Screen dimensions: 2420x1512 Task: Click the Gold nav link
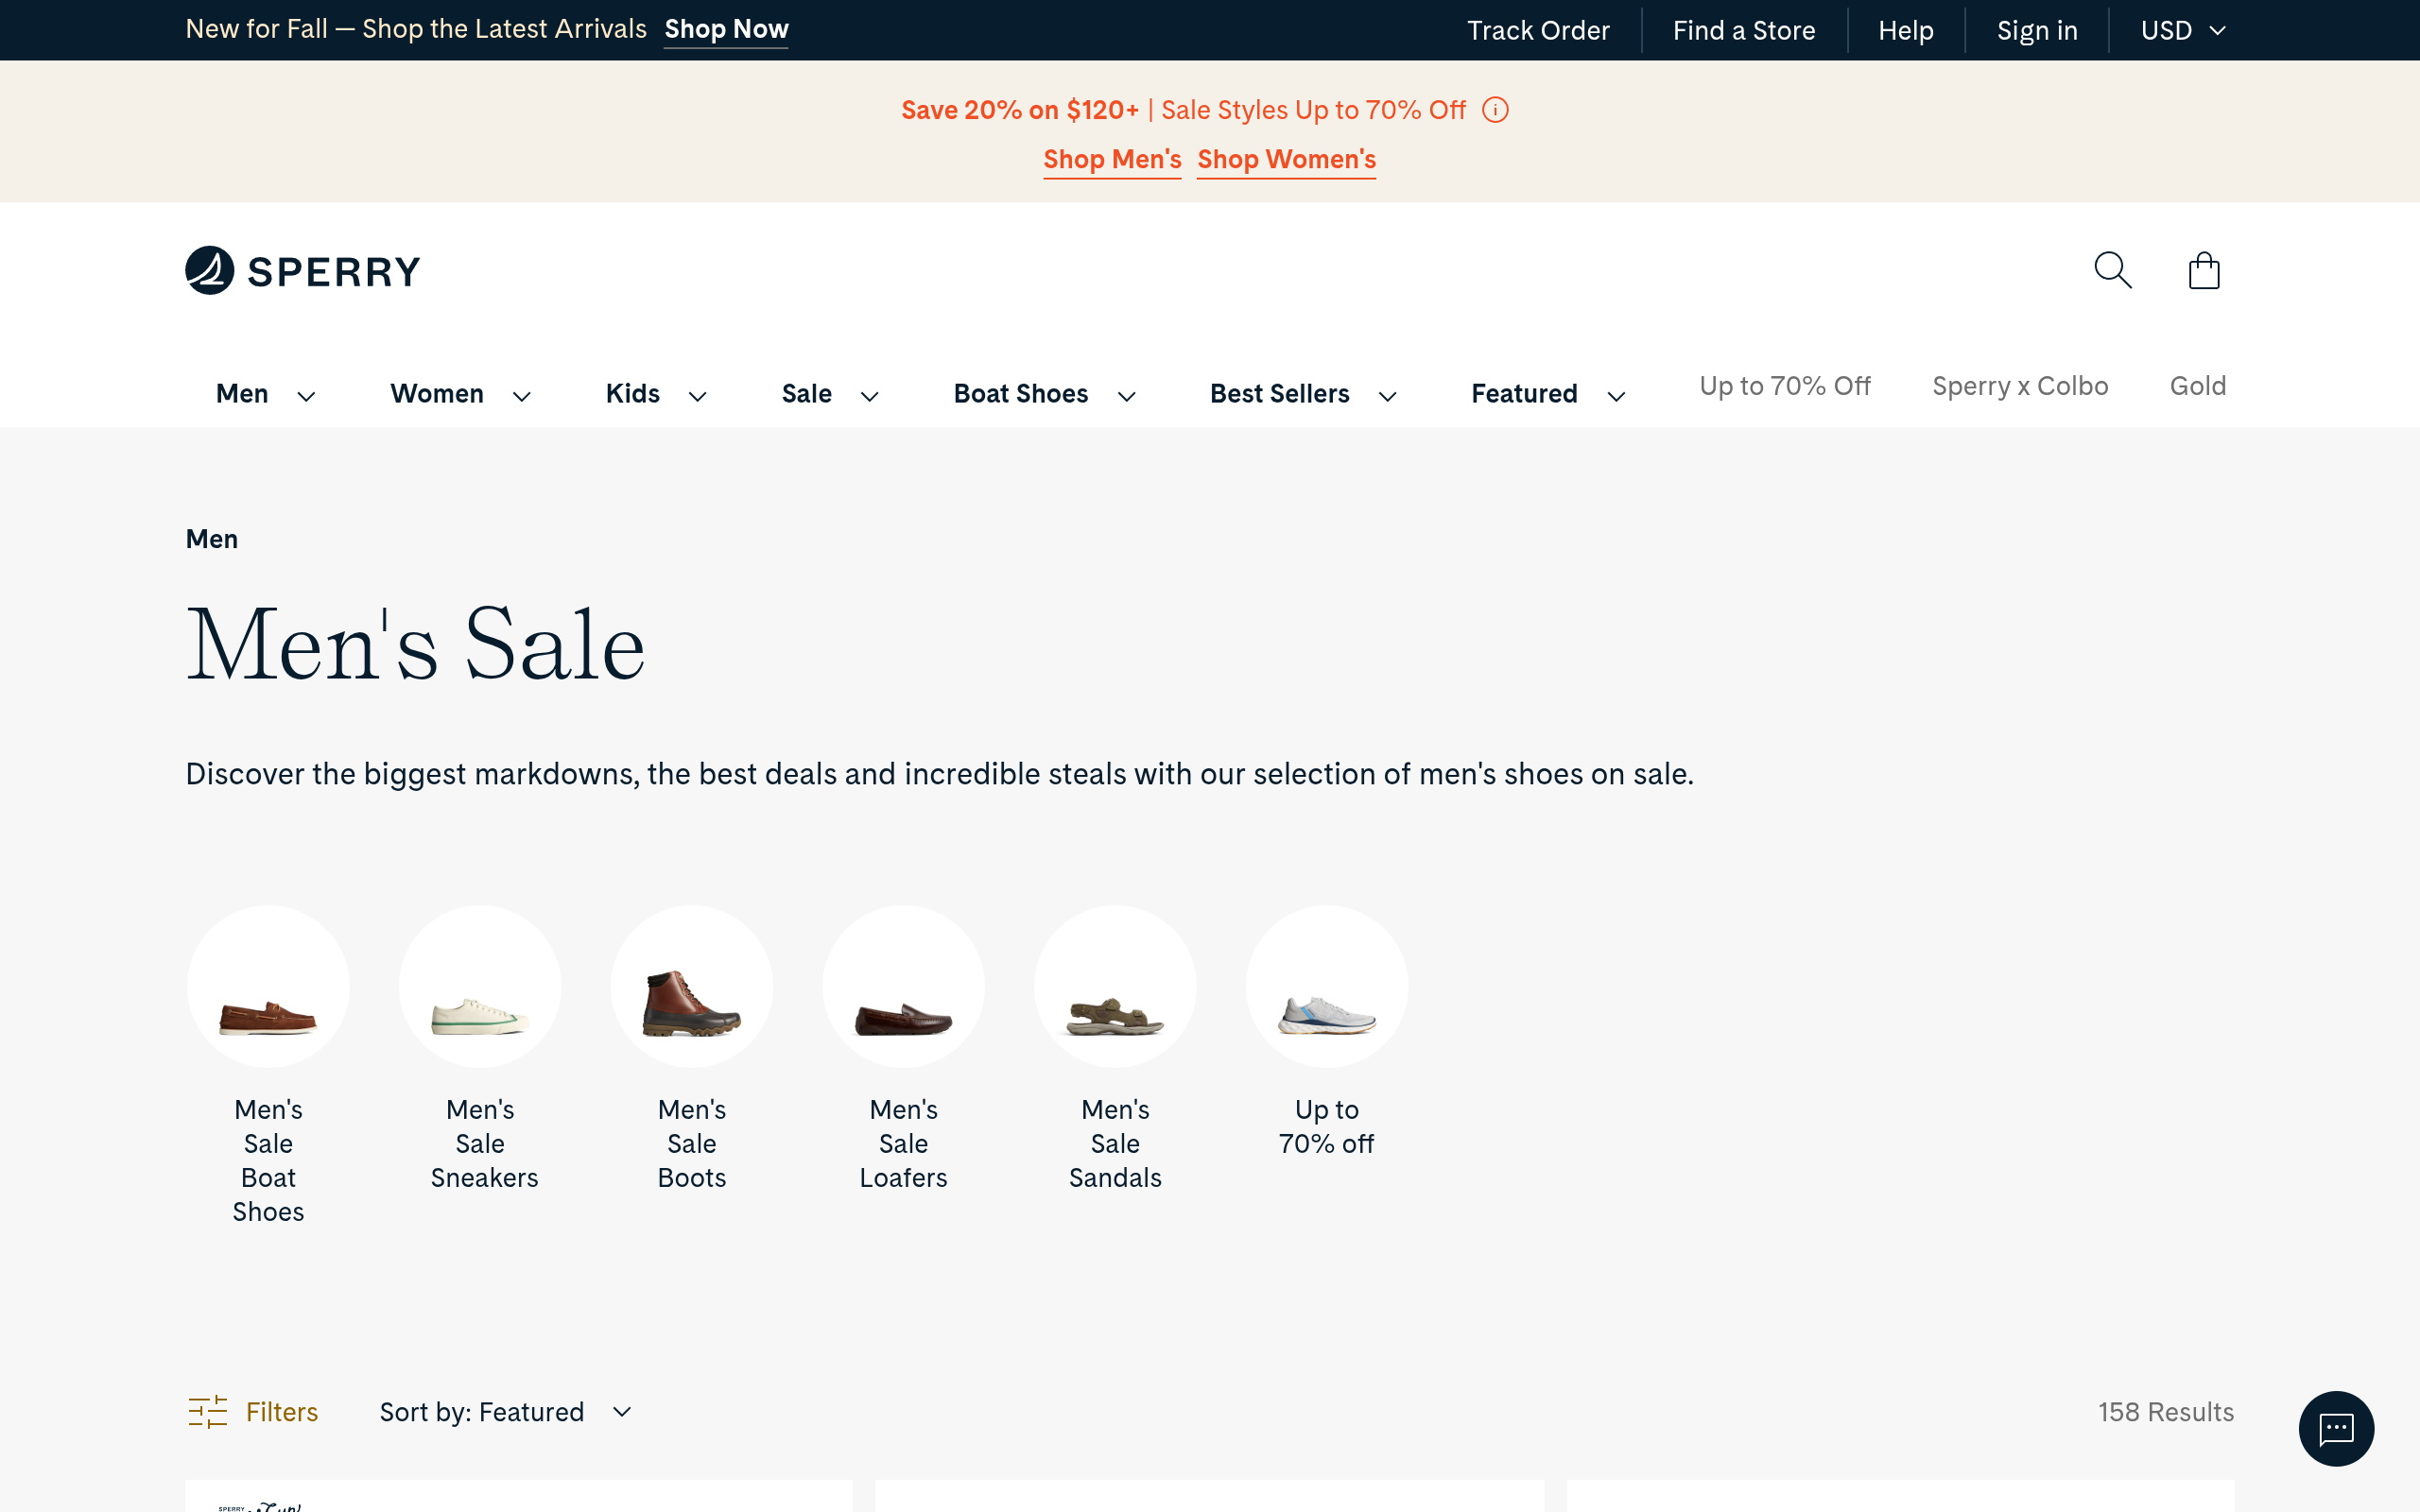[x=2198, y=386]
